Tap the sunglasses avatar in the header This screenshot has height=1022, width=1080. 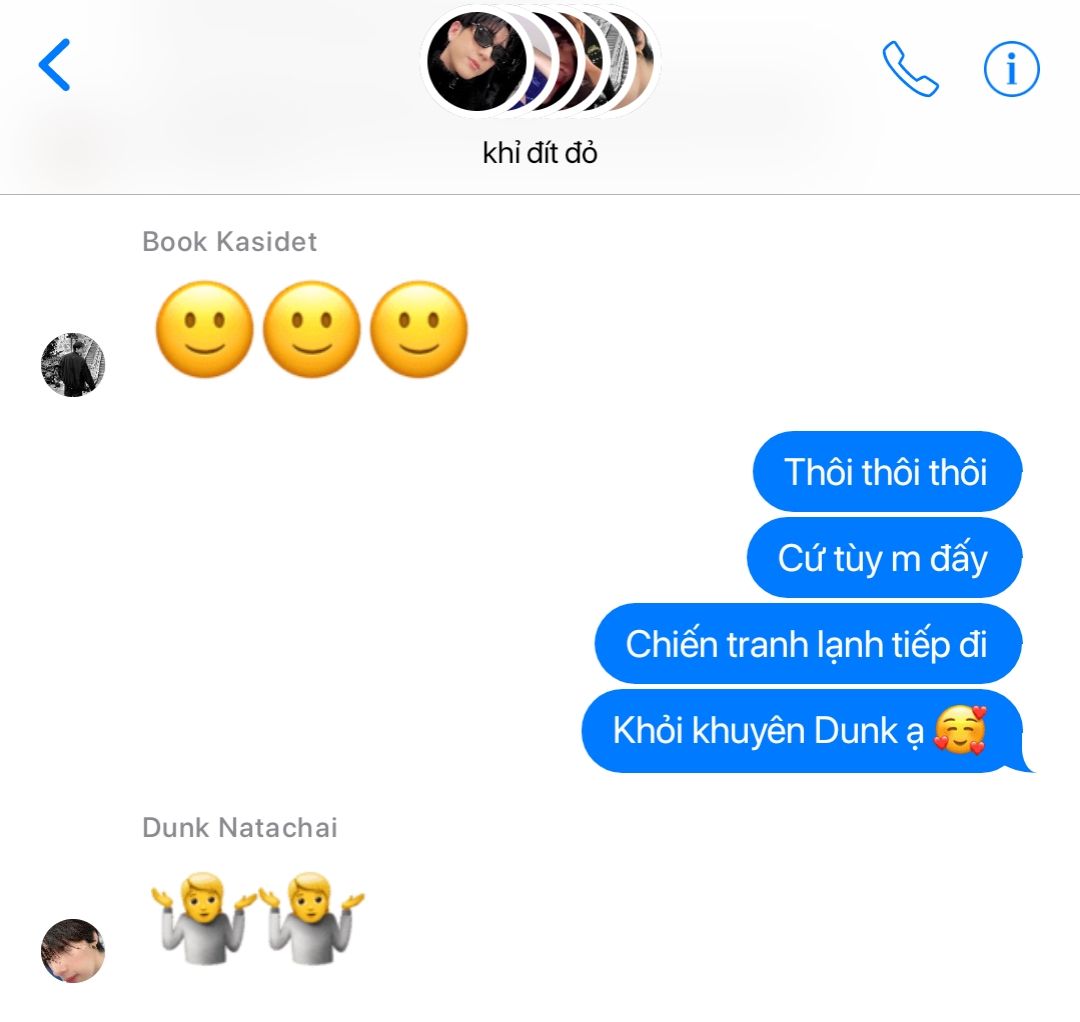[x=477, y=61]
